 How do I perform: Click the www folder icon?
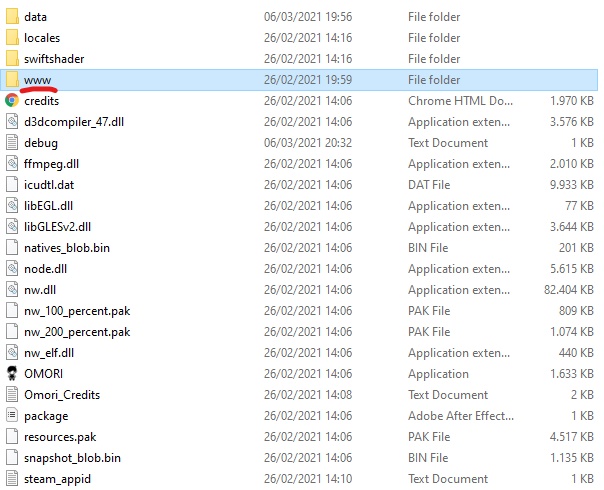[x=12, y=80]
